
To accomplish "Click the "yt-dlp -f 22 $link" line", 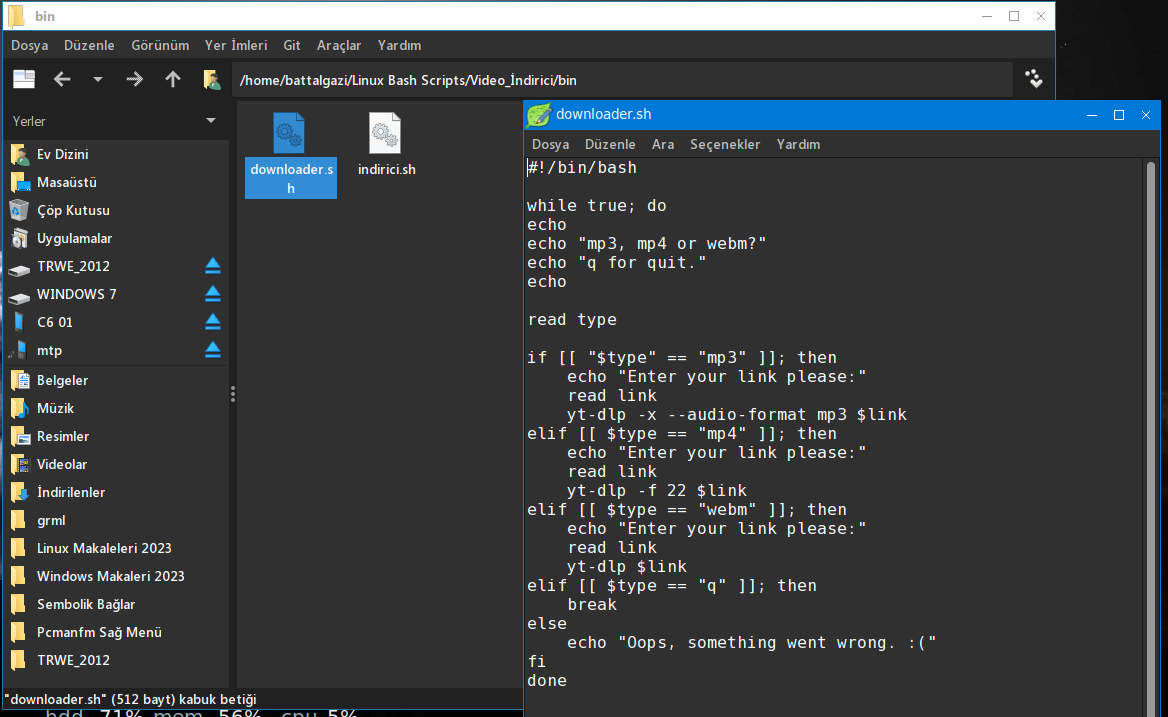I will point(657,491).
